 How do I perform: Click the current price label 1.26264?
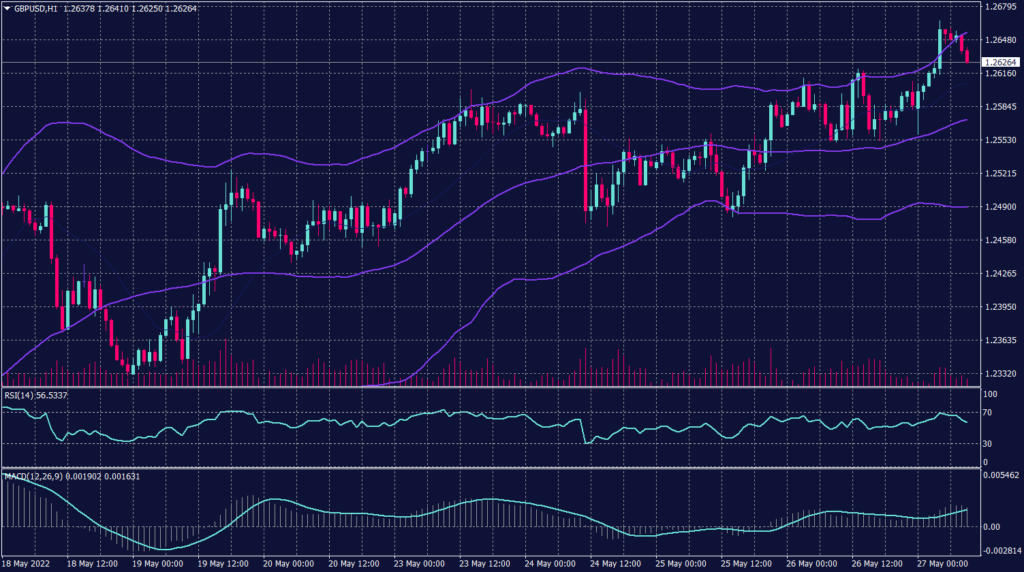point(1001,62)
